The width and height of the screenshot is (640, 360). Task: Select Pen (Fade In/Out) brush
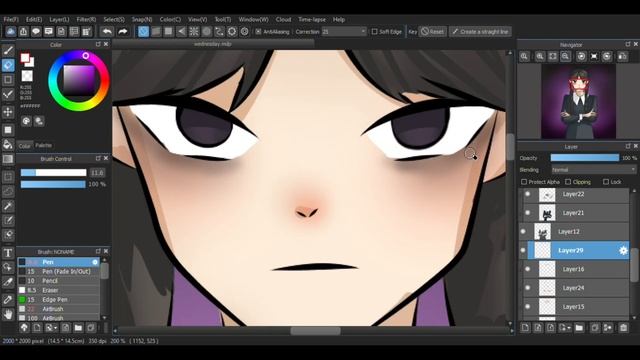[x=58, y=271]
